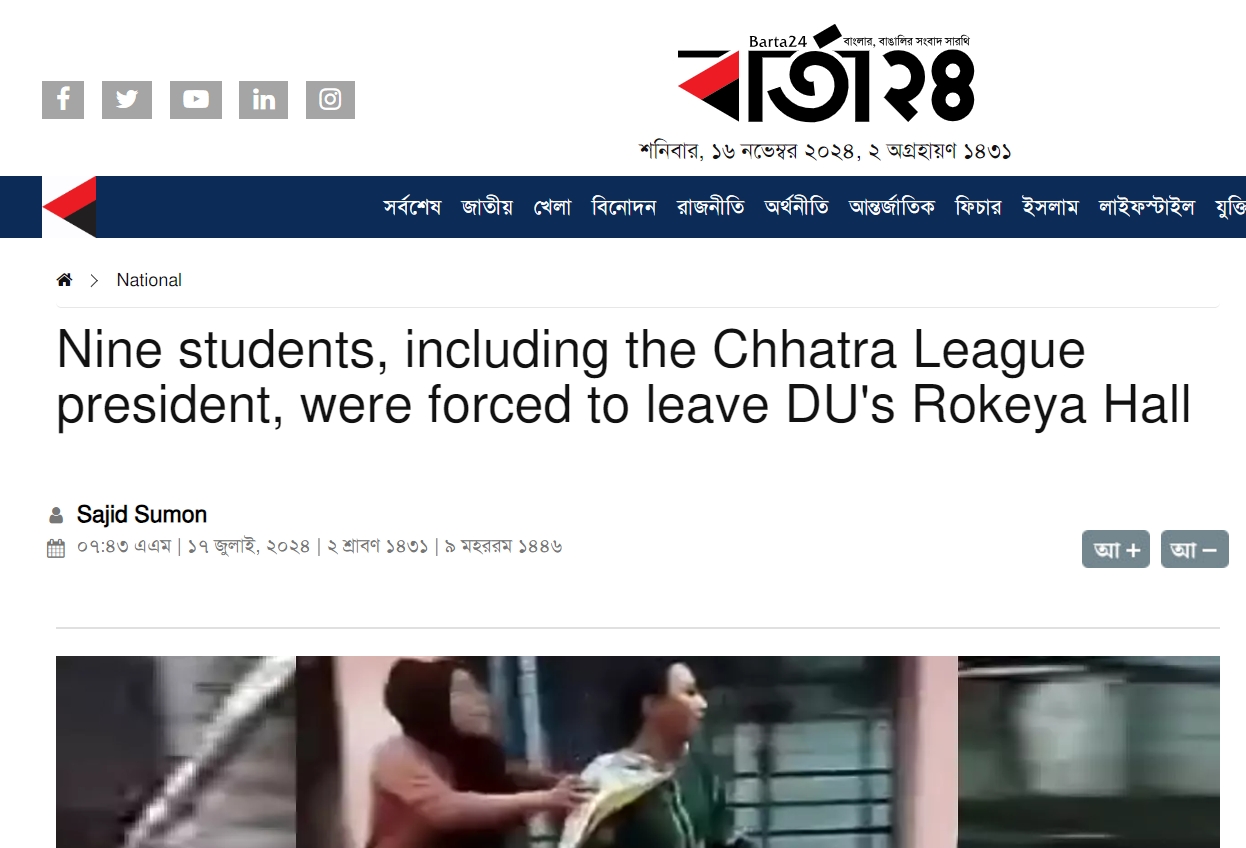
Task: Increase font size with আ + button
Action: pos(1116,549)
